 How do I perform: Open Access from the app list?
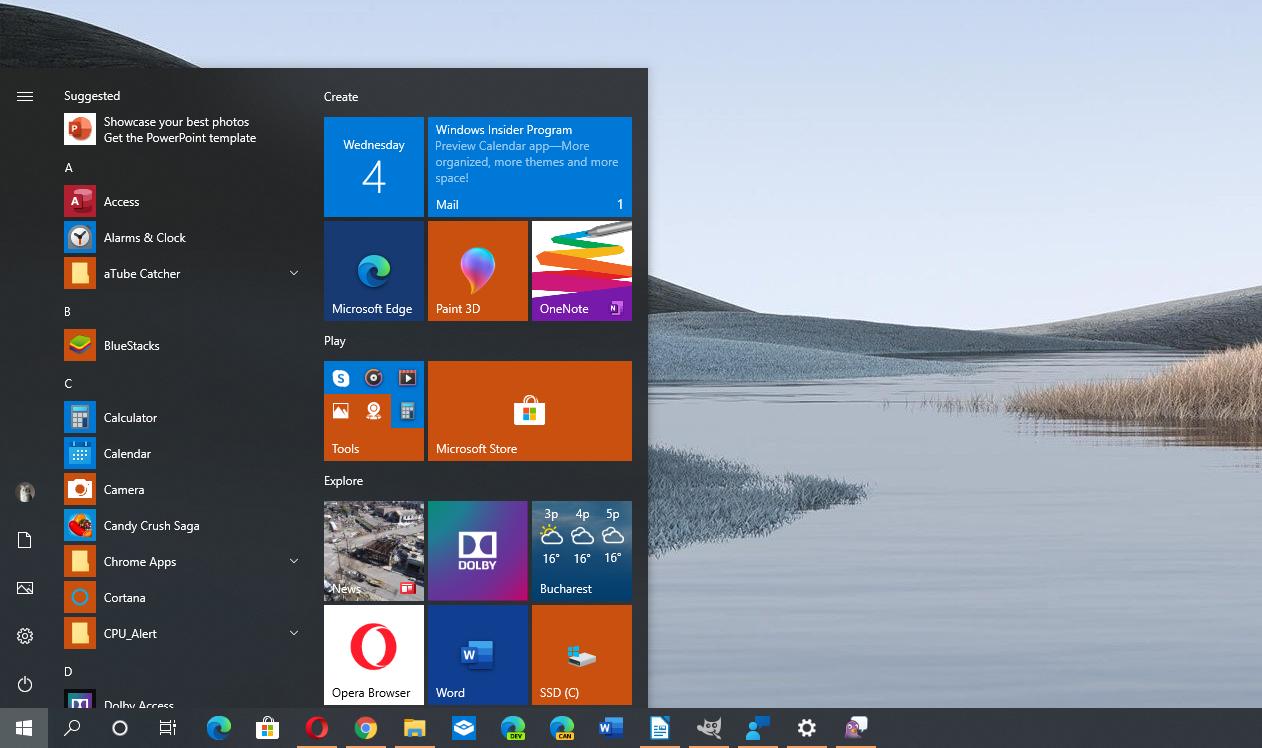pos(180,202)
